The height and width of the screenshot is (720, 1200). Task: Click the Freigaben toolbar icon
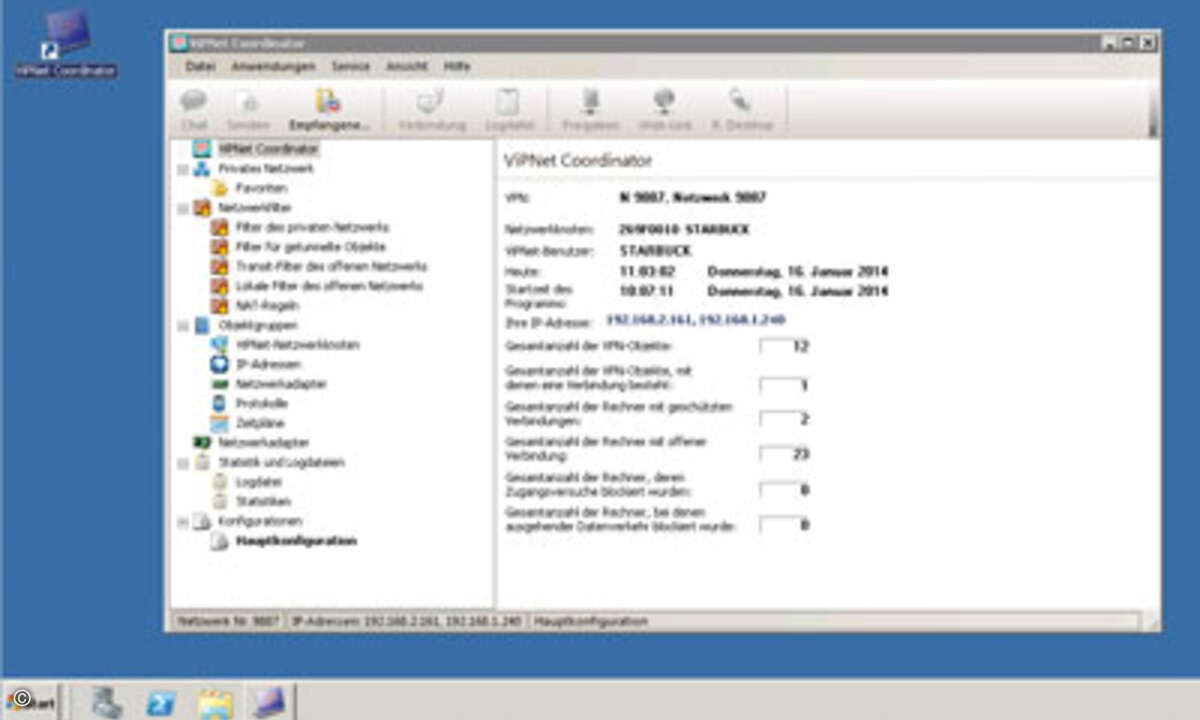[x=590, y=110]
